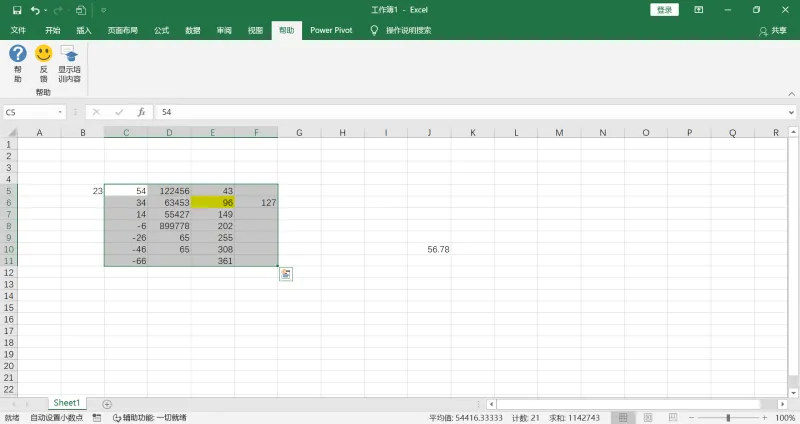
Task: Click cell containing 361
Action: 213,261
